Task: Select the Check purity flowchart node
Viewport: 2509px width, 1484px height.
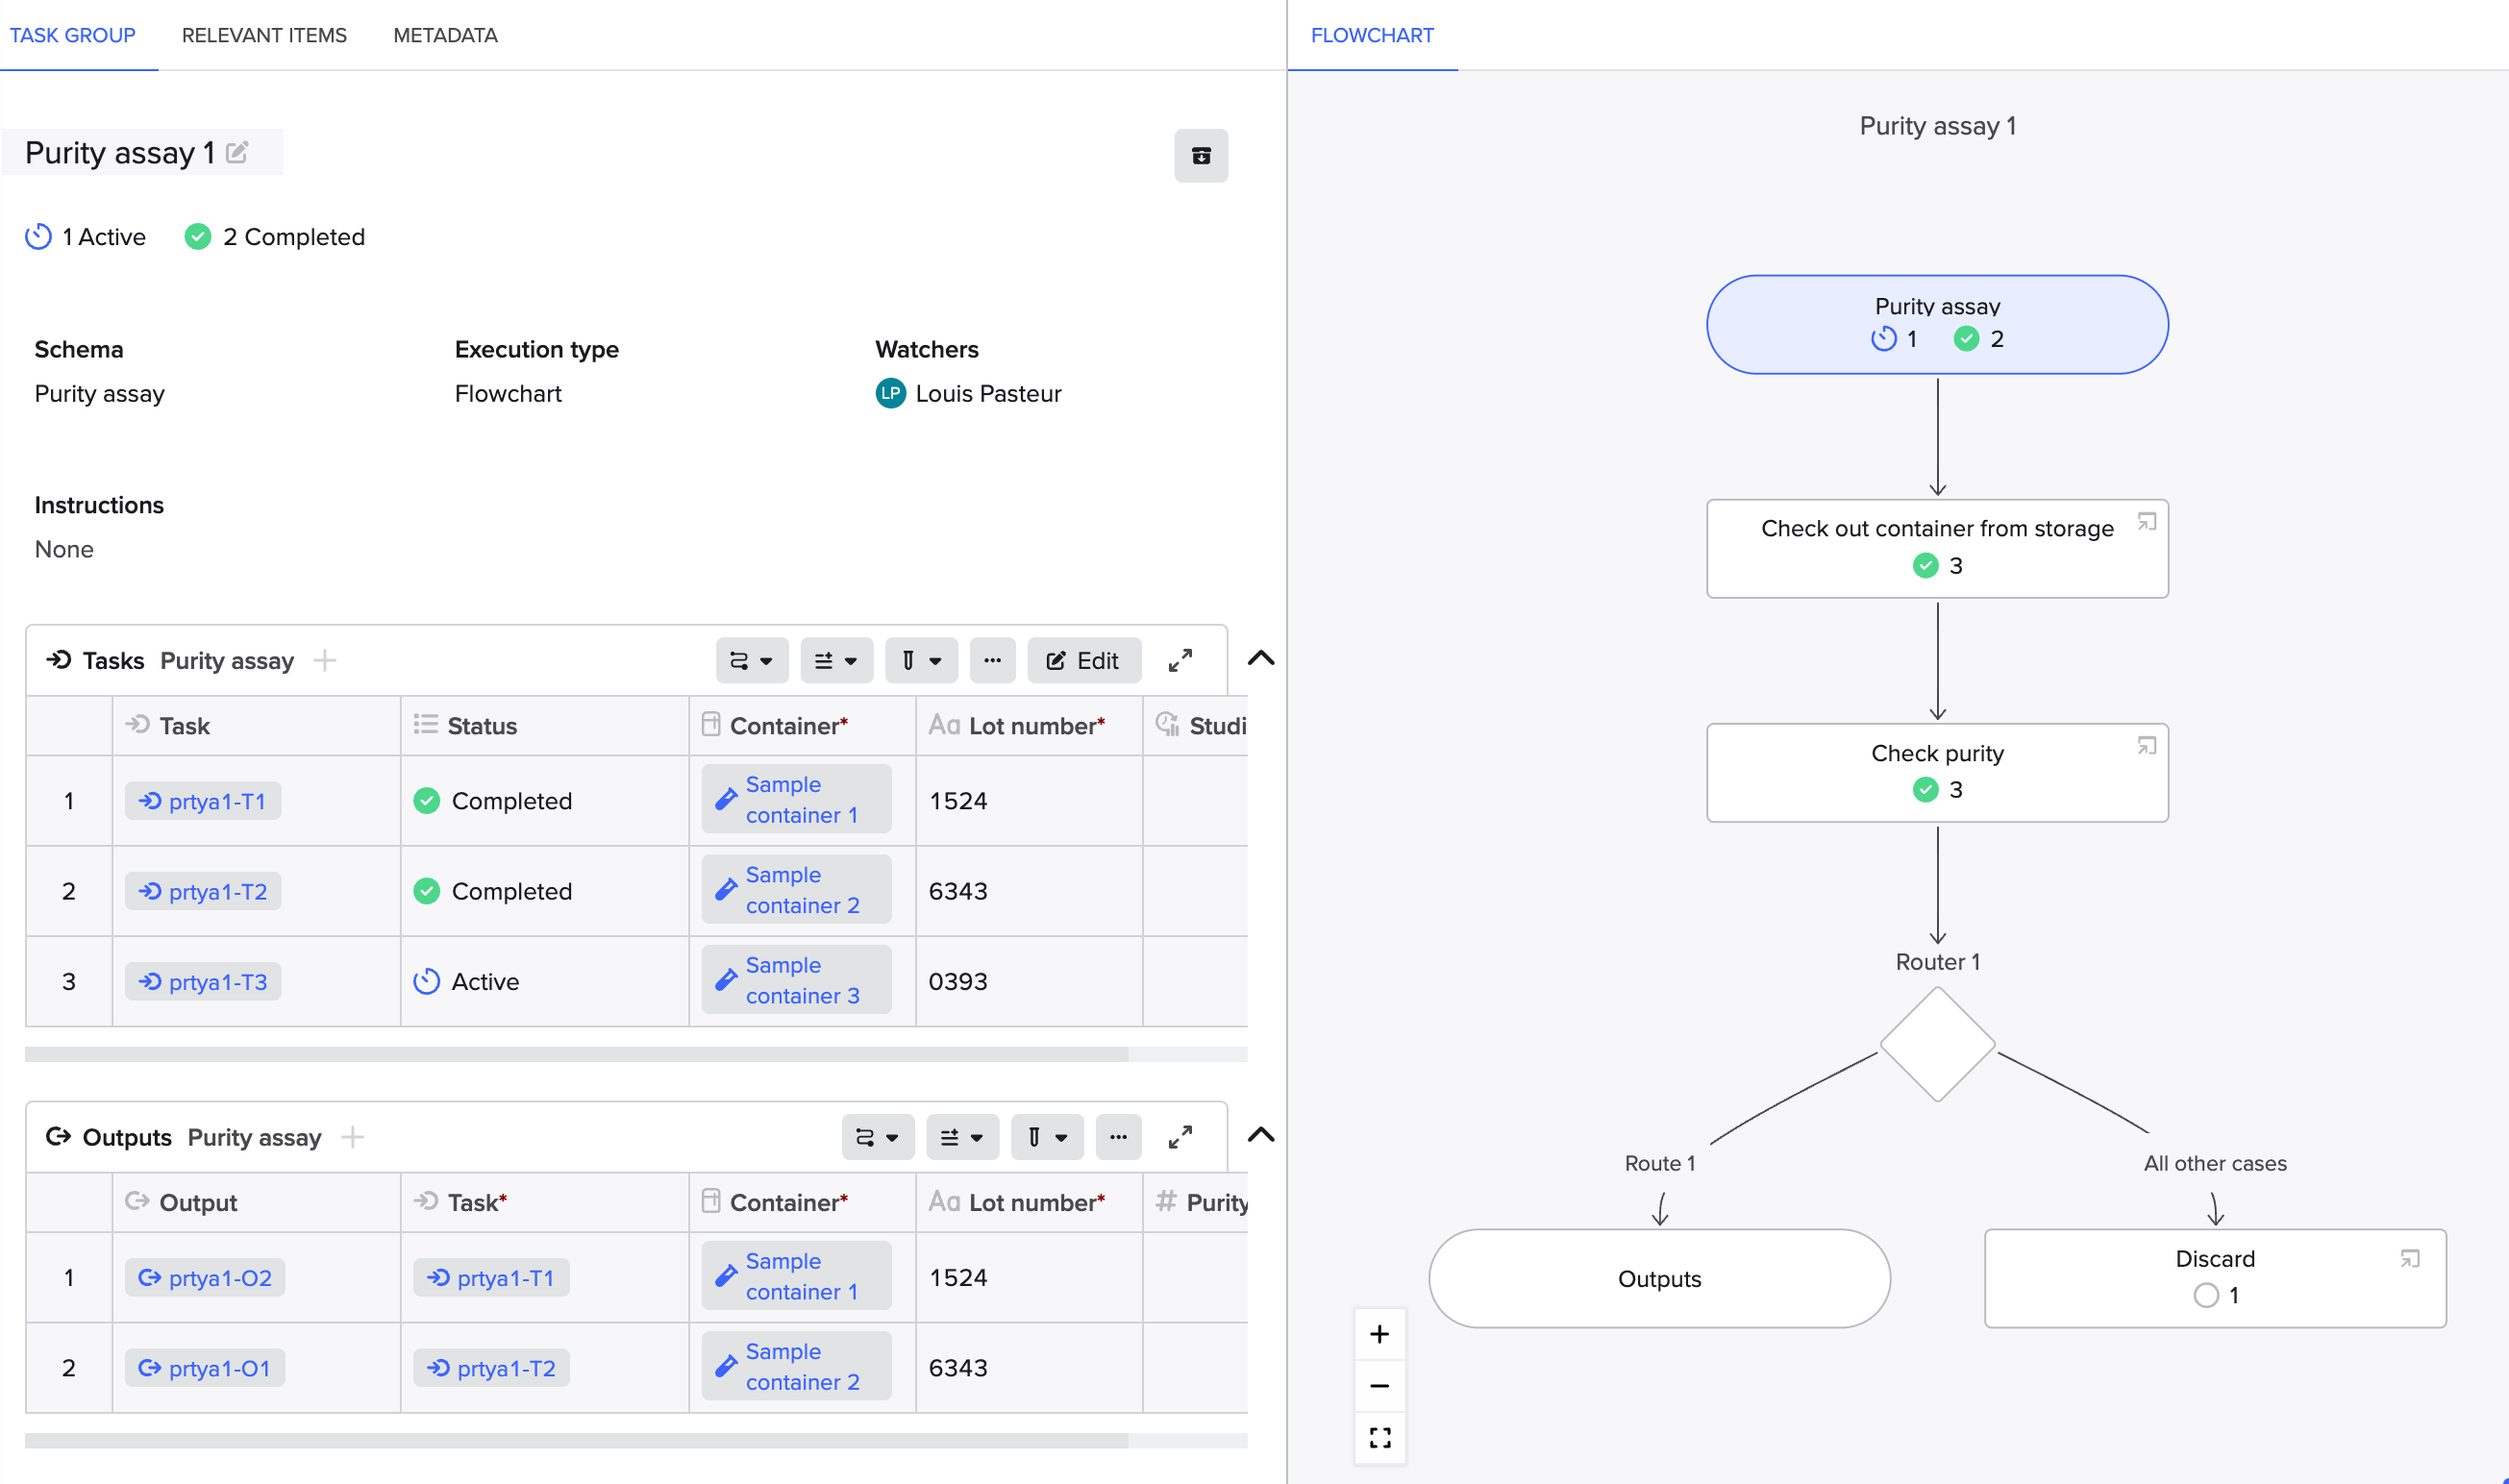Action: (x=1937, y=772)
